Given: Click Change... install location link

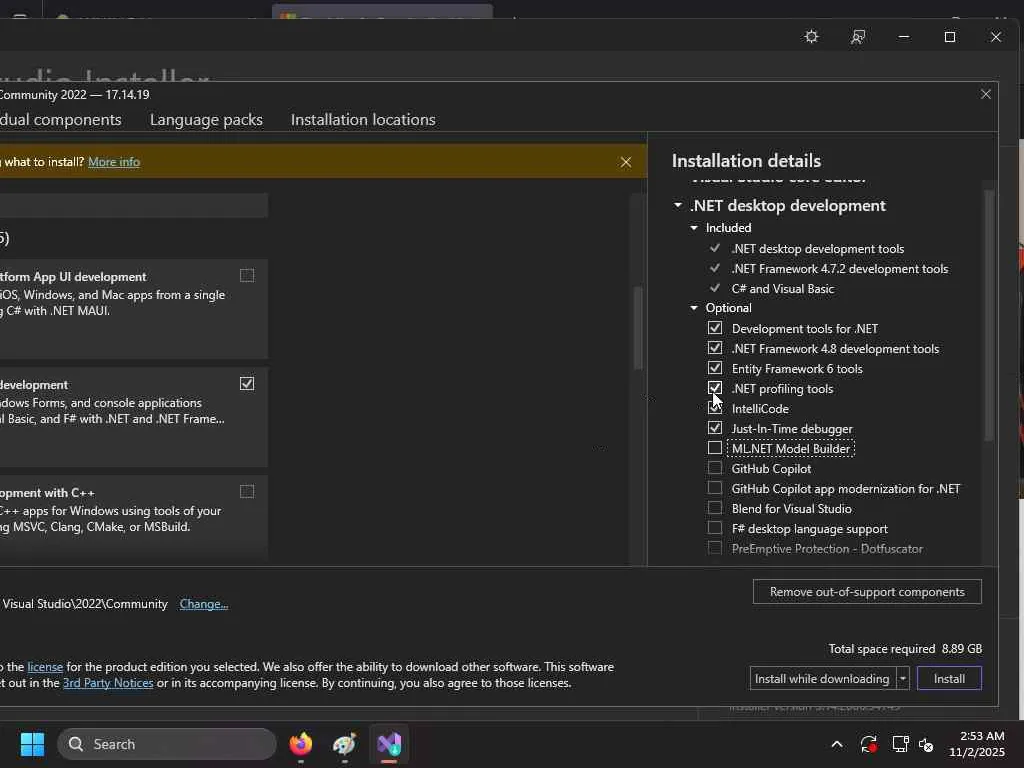Looking at the screenshot, I should click(204, 604).
